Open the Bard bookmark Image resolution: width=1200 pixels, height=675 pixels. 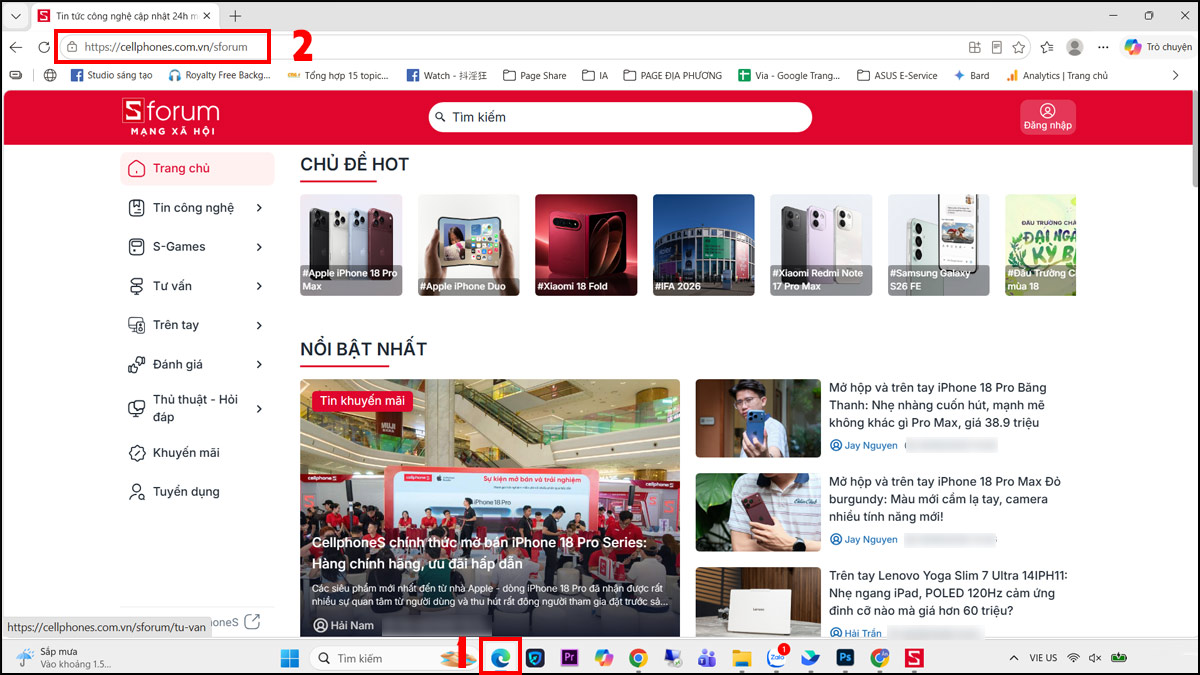(x=971, y=75)
